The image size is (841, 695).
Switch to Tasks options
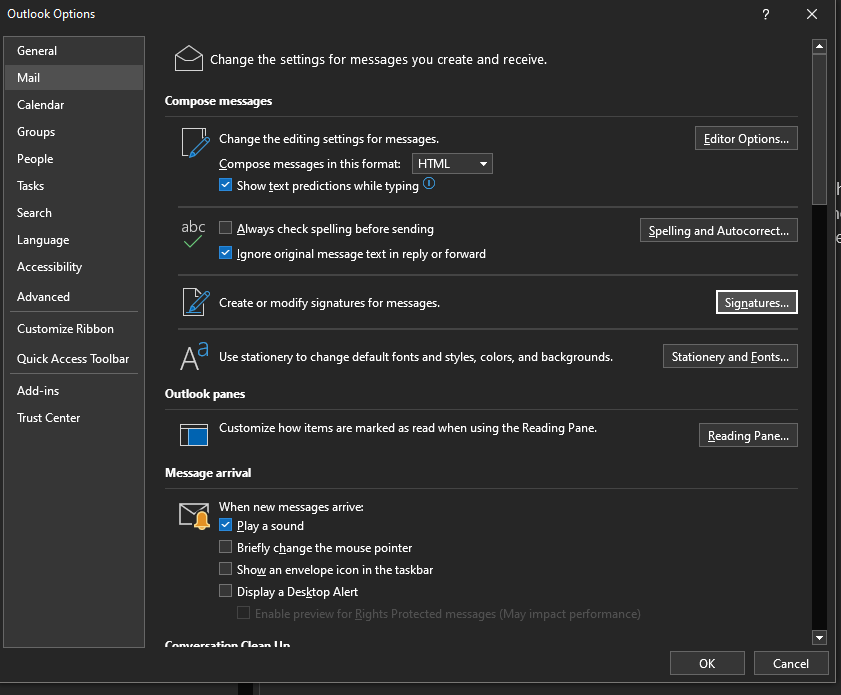pyautogui.click(x=74, y=186)
